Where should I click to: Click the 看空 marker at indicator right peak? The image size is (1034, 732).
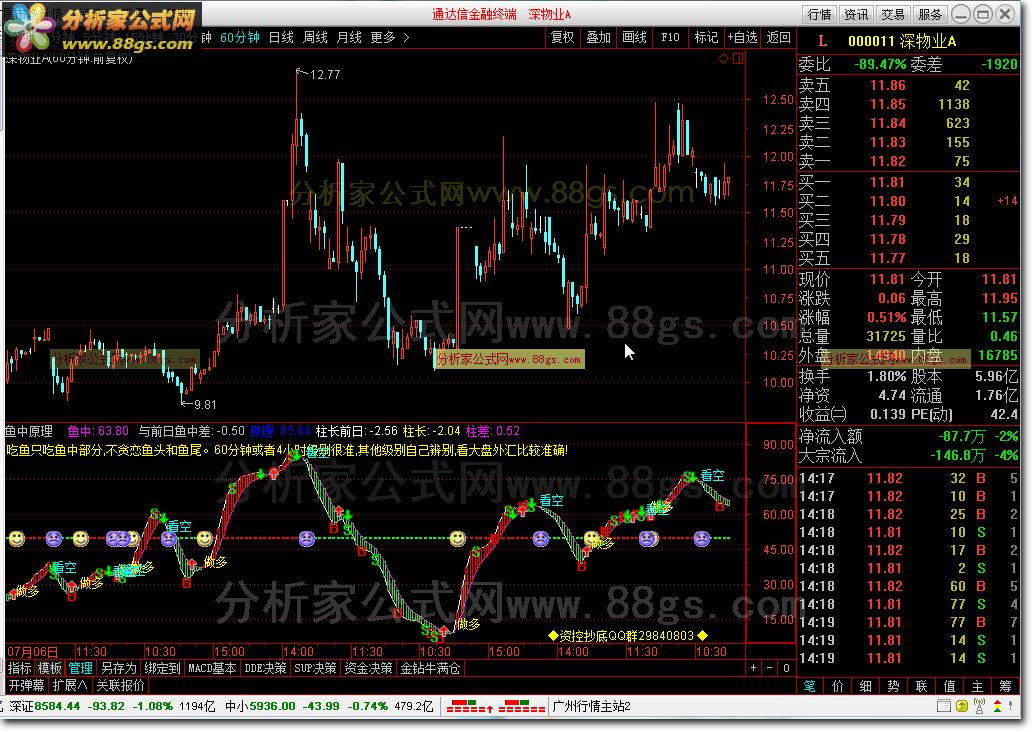click(712, 475)
